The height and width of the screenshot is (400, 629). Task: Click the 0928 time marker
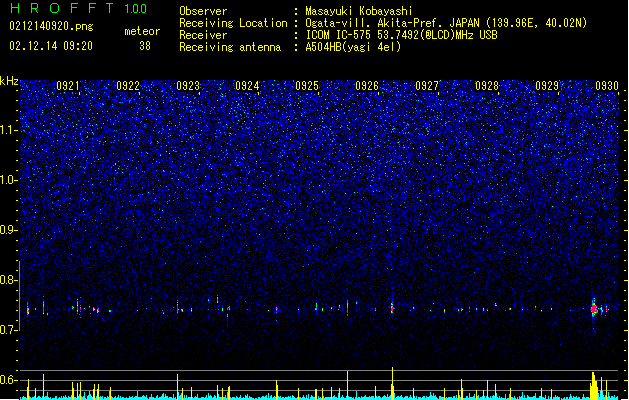coord(487,86)
